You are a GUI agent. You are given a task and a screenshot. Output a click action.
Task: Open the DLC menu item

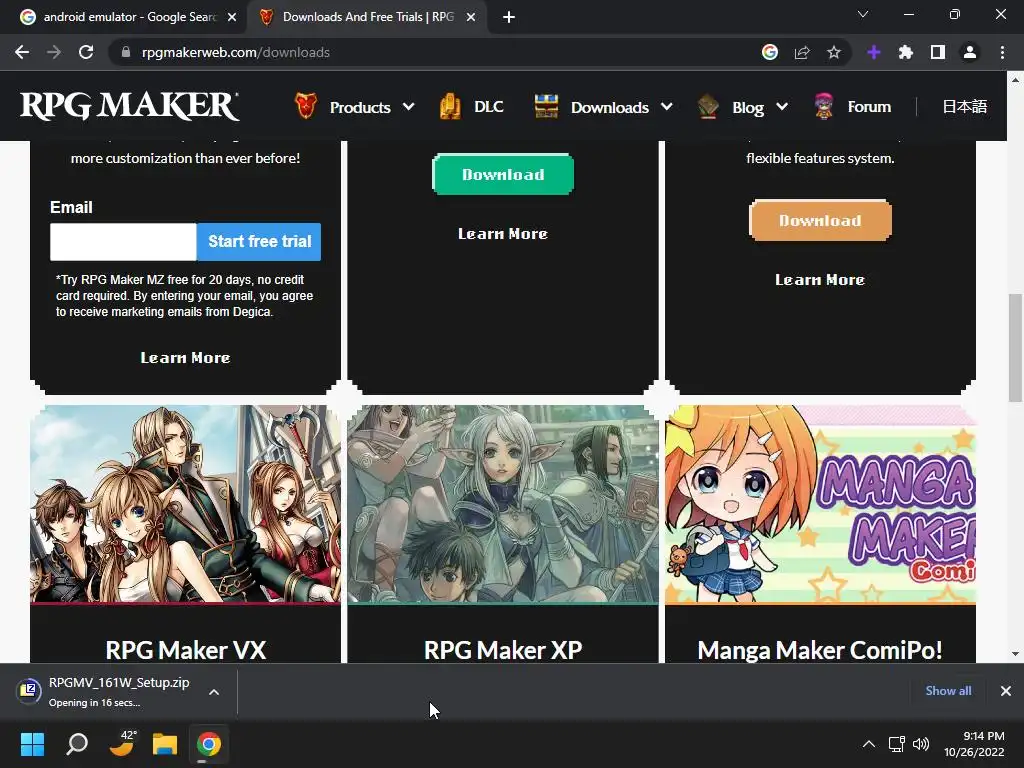(488, 106)
